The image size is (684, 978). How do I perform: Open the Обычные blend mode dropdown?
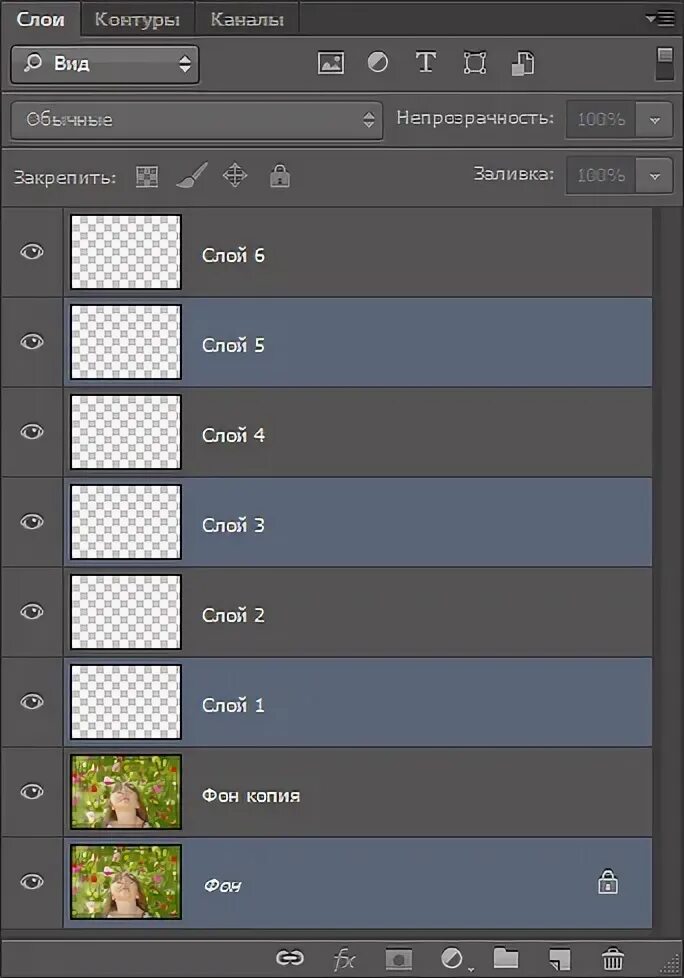(196, 120)
